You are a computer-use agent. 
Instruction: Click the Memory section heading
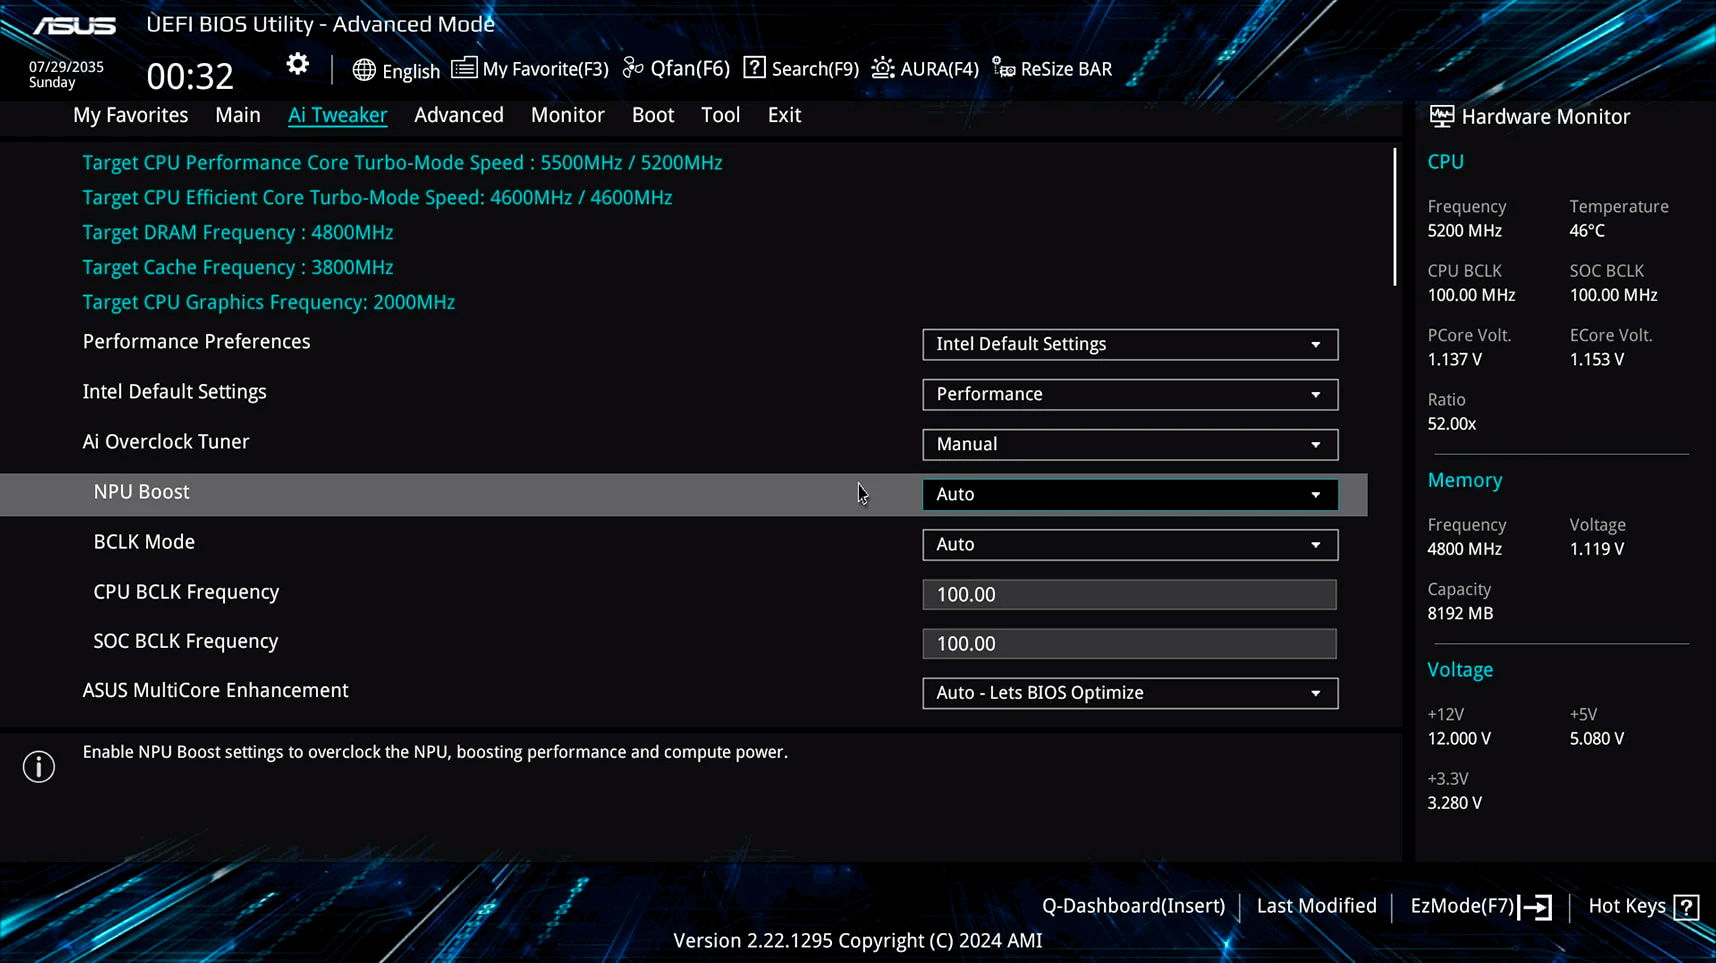click(x=1465, y=480)
